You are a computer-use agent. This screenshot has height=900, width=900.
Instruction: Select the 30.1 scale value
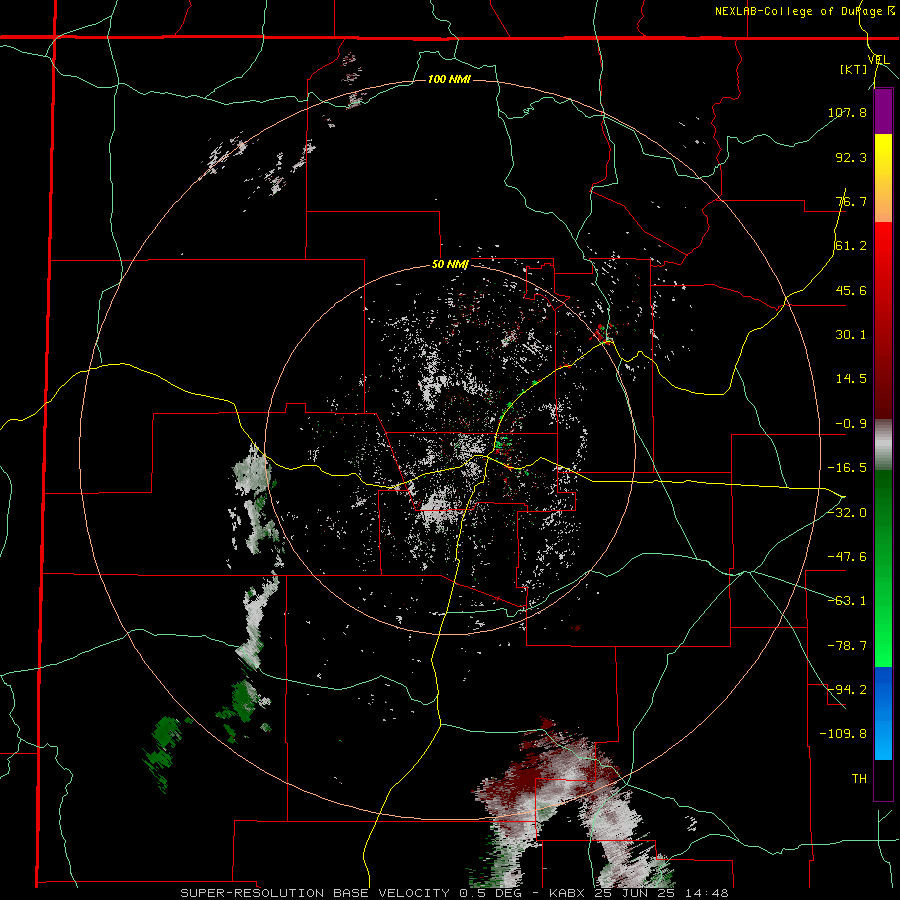851,335
